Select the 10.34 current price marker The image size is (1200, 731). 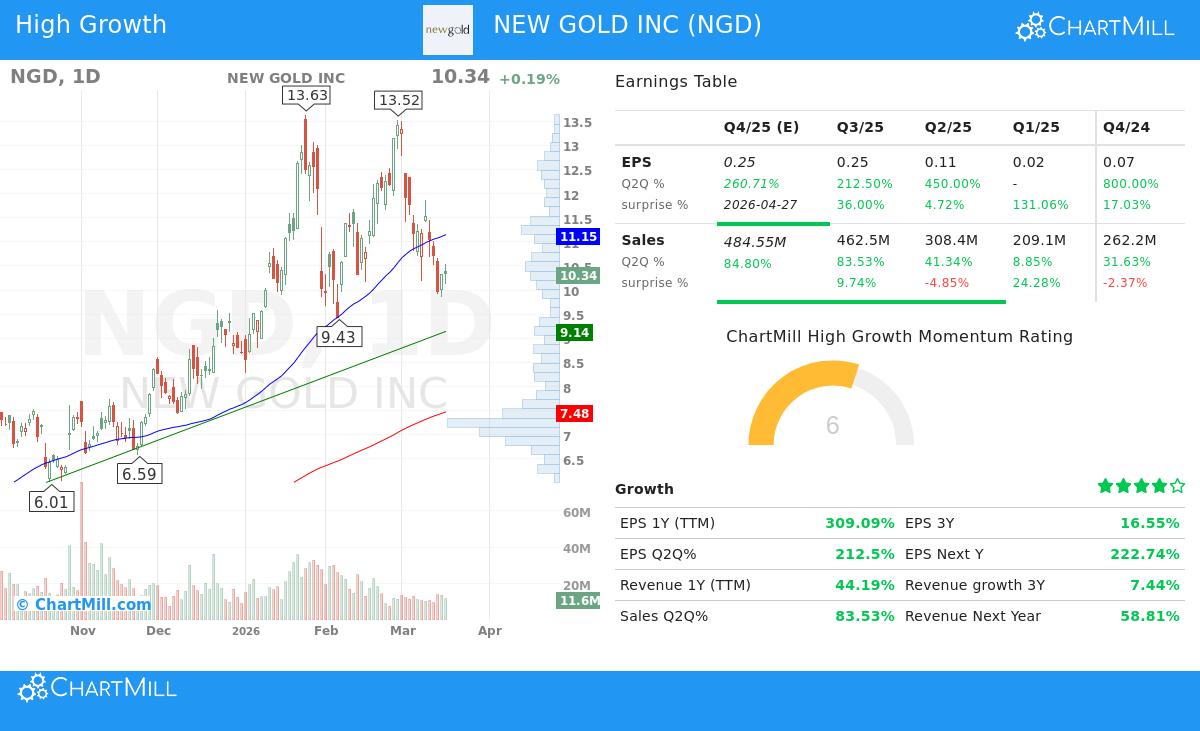coord(578,276)
